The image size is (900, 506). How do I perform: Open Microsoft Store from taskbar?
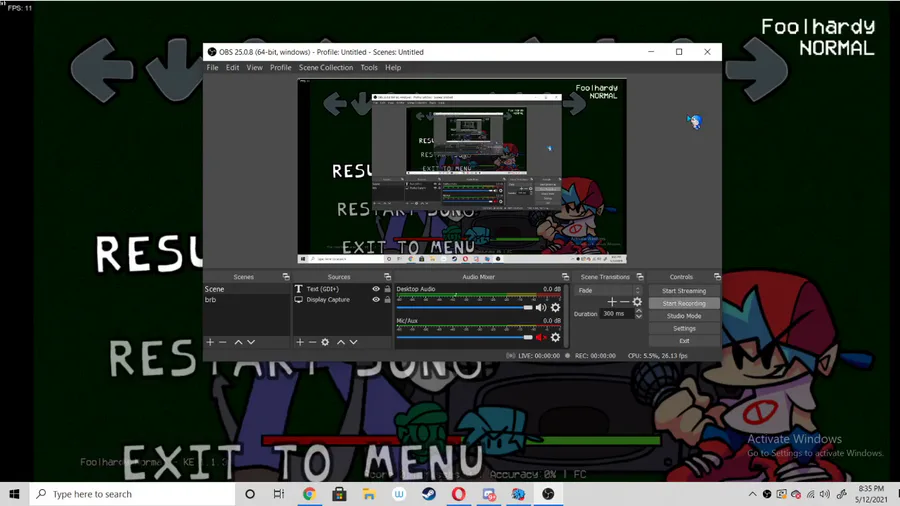339,494
